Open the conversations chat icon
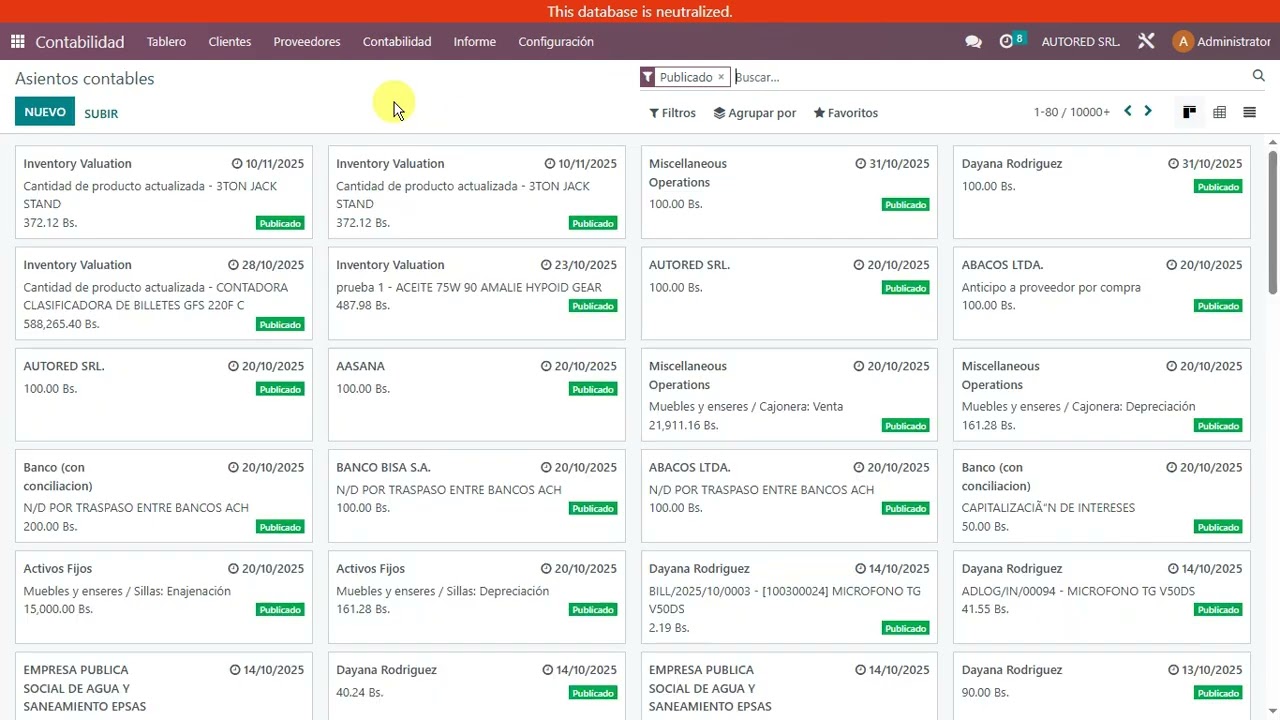 point(973,42)
